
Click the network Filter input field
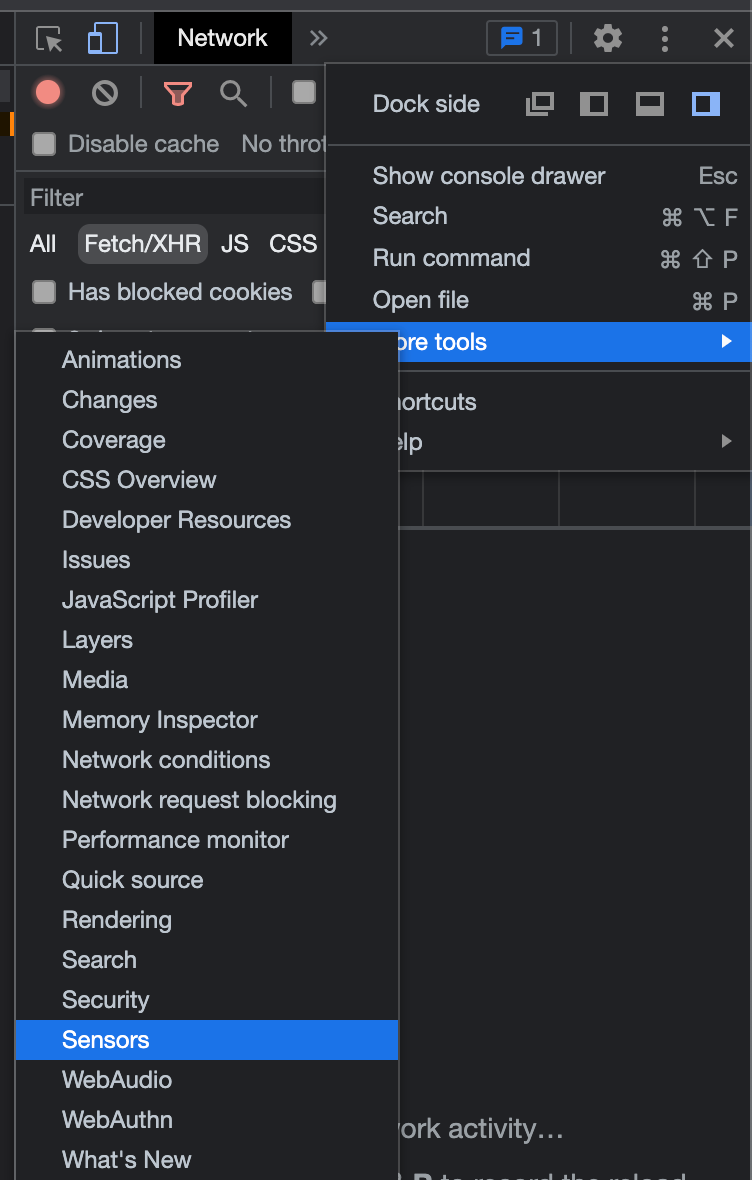click(x=150, y=197)
